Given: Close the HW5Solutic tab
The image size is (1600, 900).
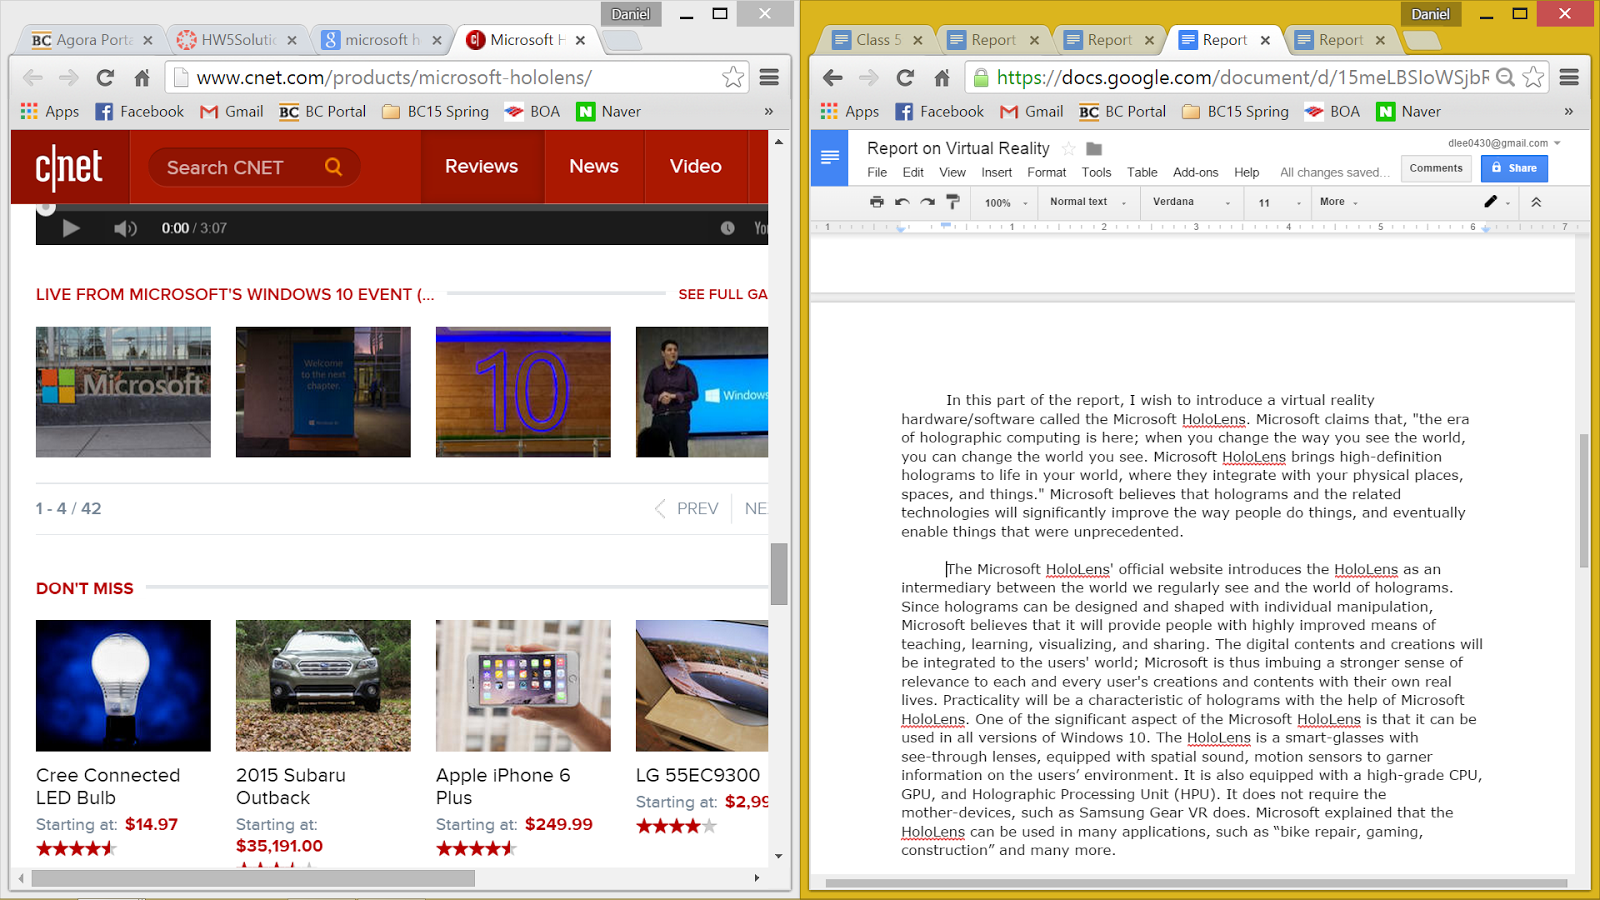Looking at the screenshot, I should (x=292, y=40).
